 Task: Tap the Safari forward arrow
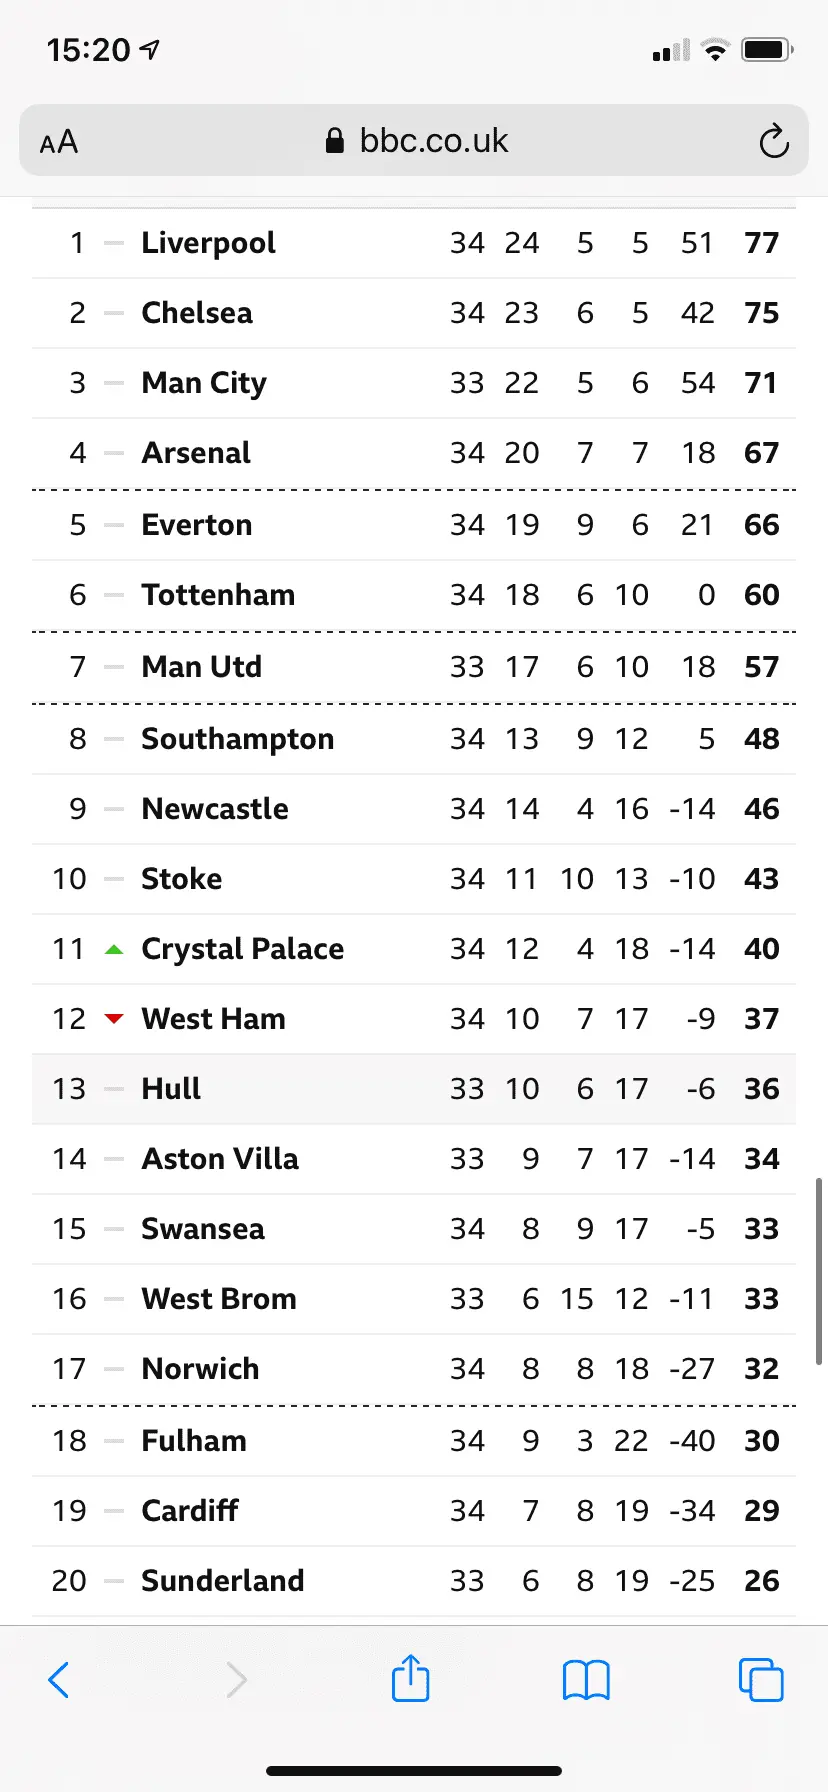click(236, 1680)
